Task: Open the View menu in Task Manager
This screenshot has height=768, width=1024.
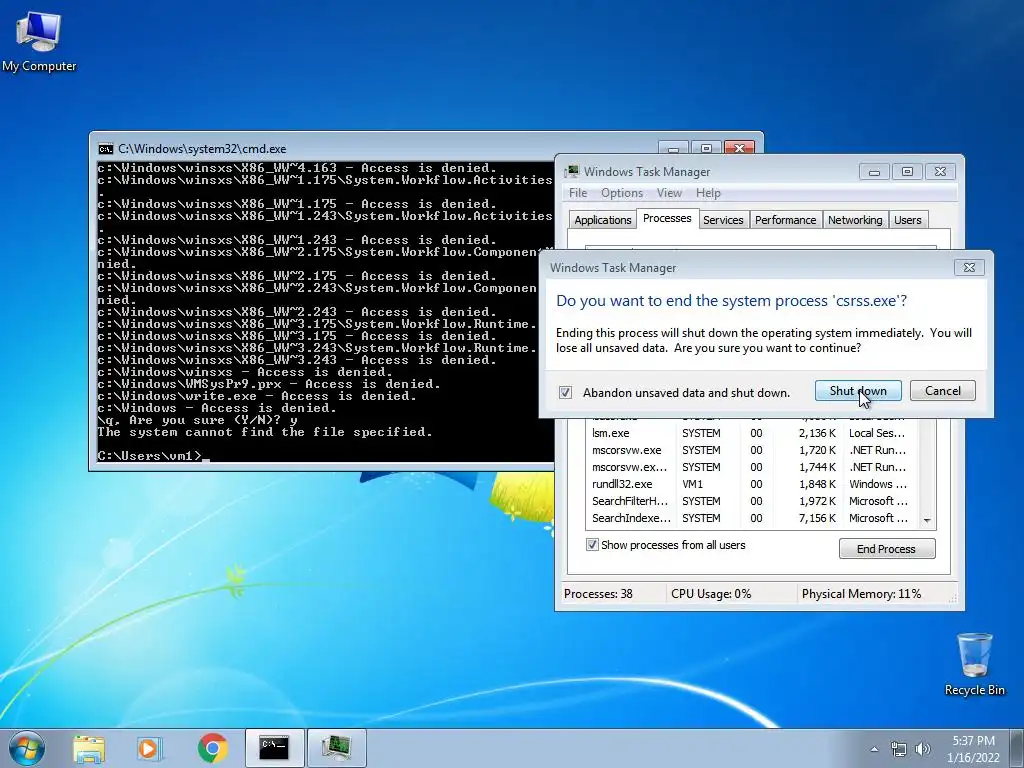Action: pos(669,193)
